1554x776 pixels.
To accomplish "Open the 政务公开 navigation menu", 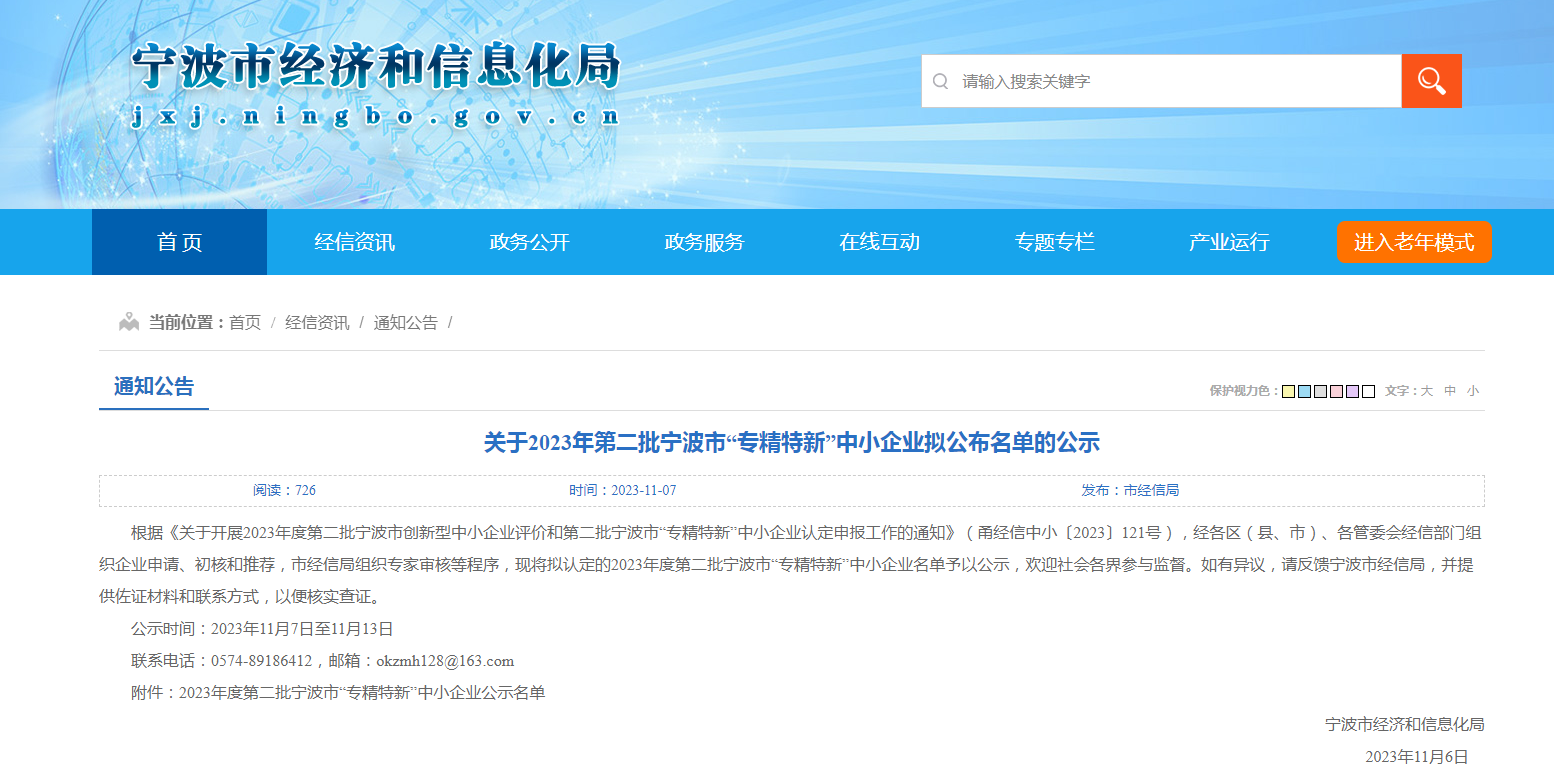I will coord(530,242).
